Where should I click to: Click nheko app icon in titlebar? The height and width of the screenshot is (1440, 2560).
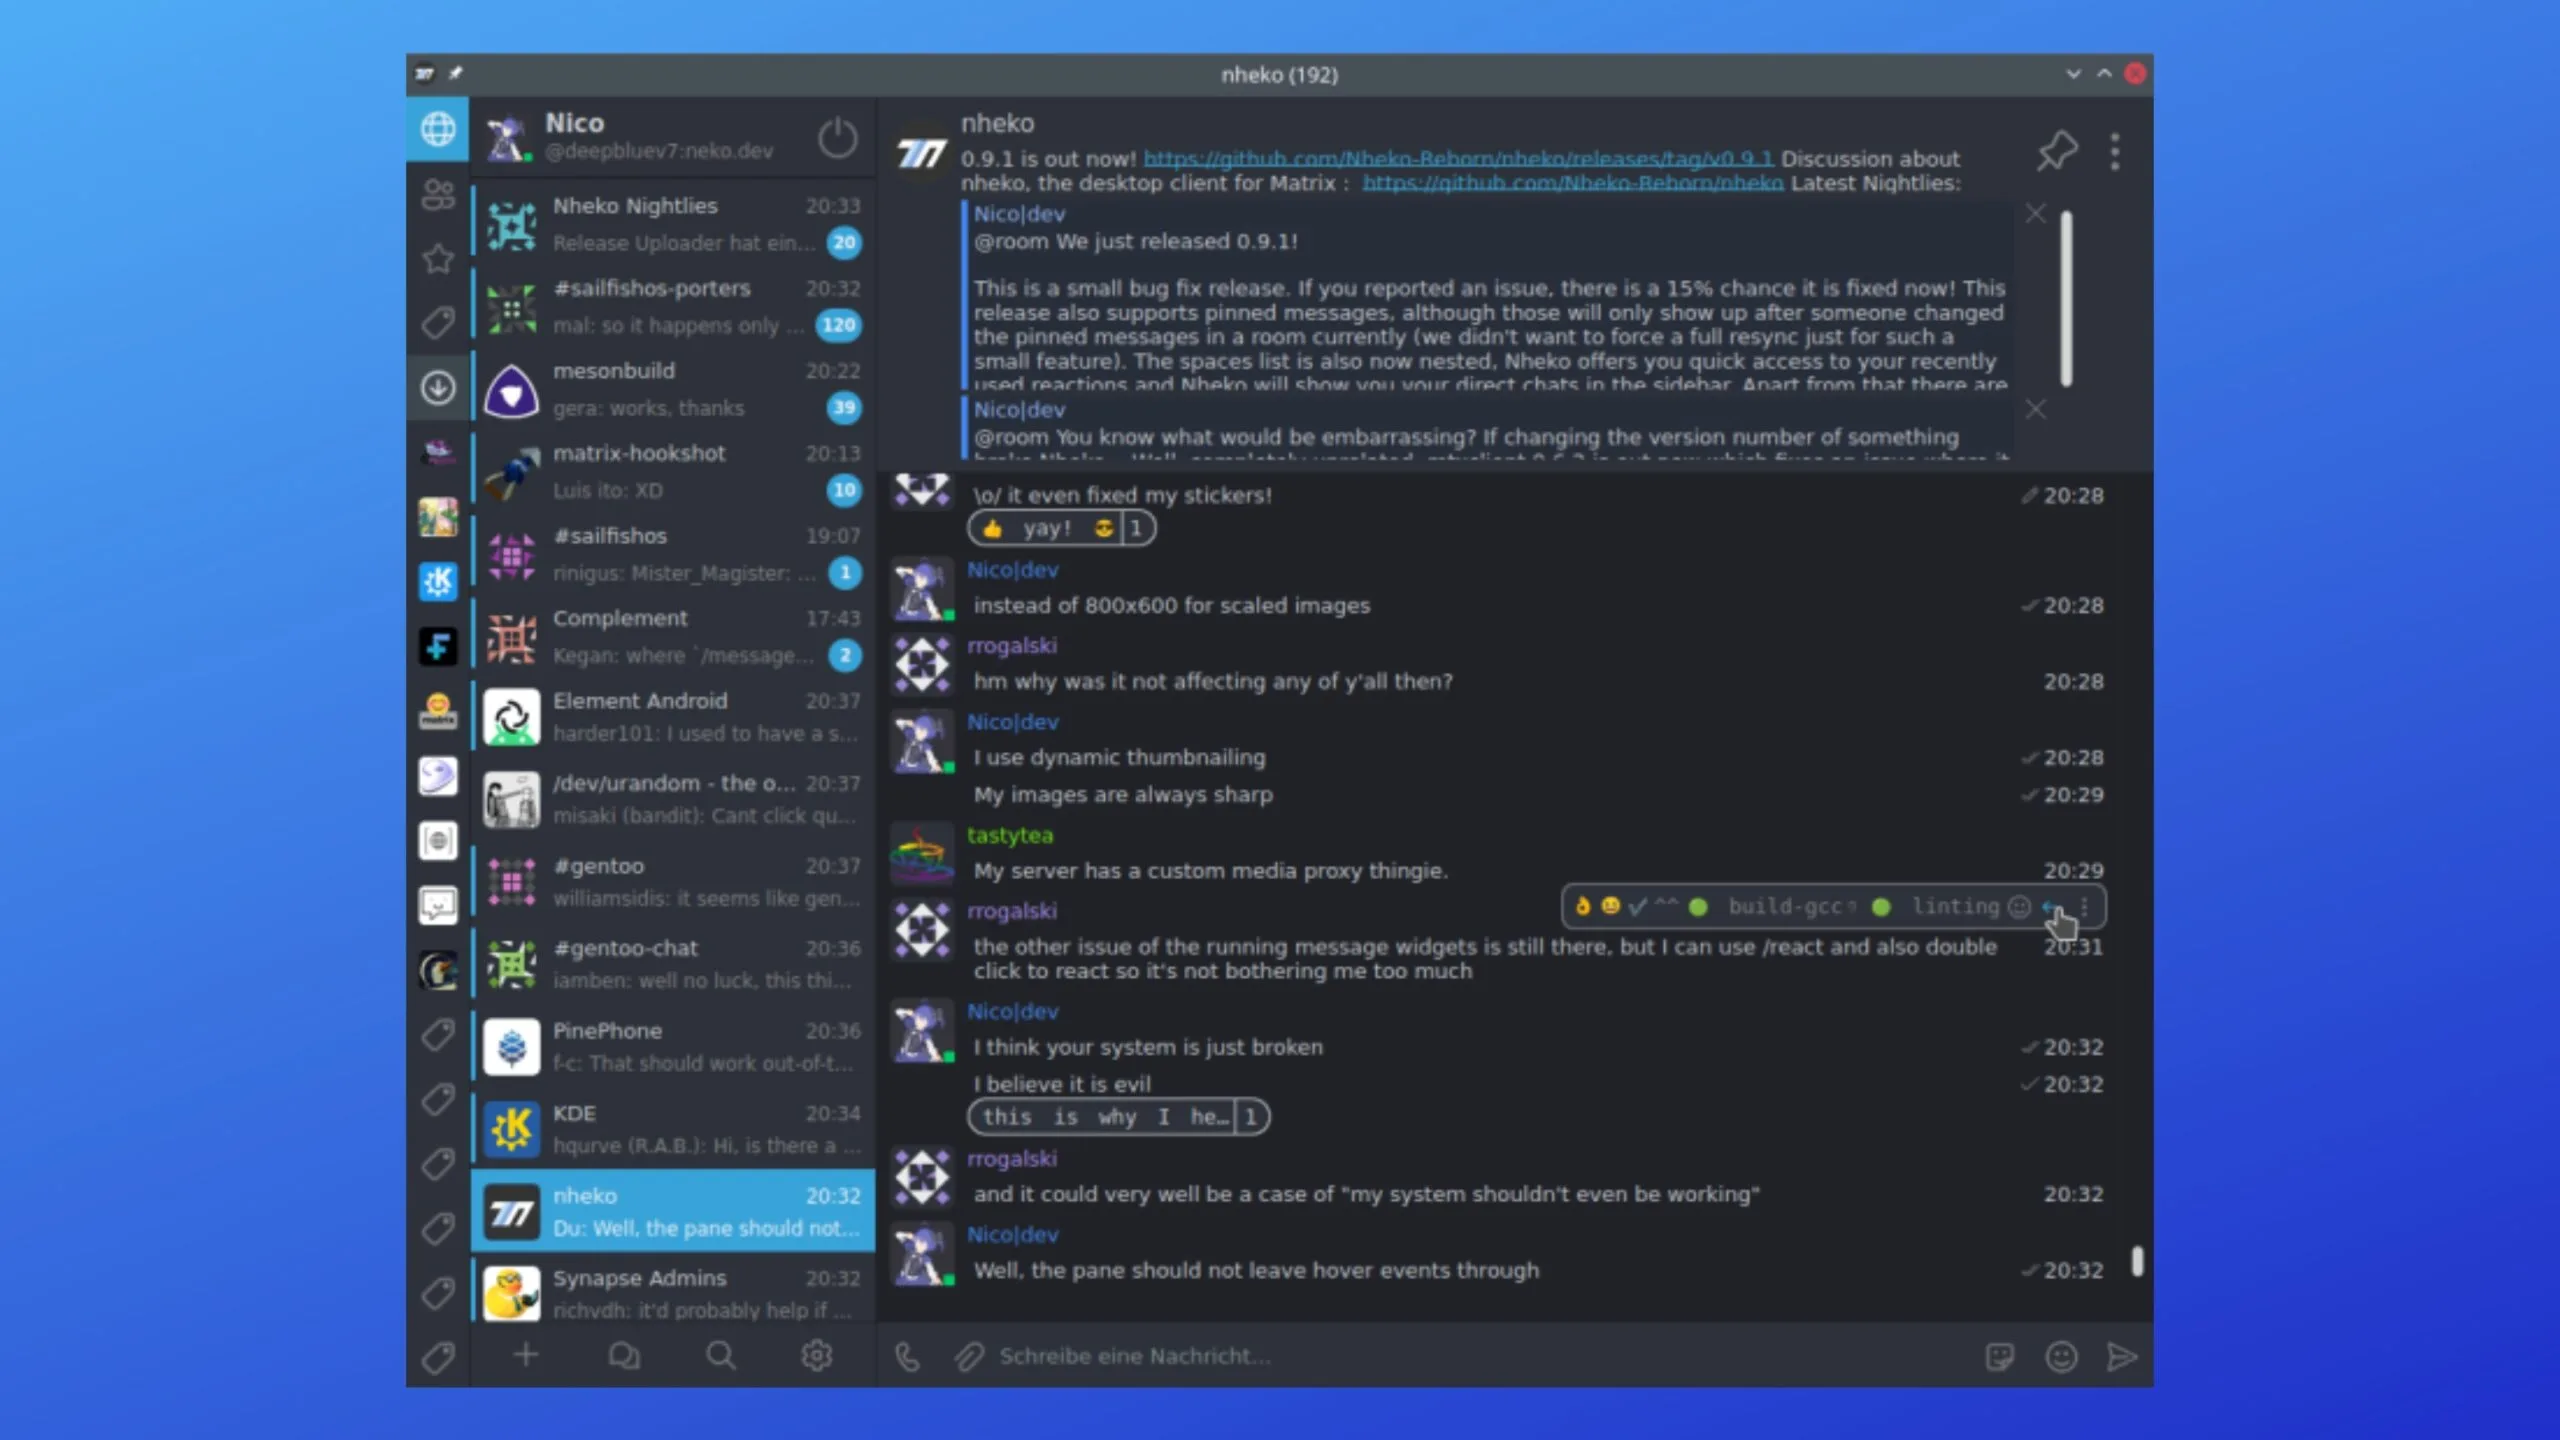pyautogui.click(x=424, y=73)
